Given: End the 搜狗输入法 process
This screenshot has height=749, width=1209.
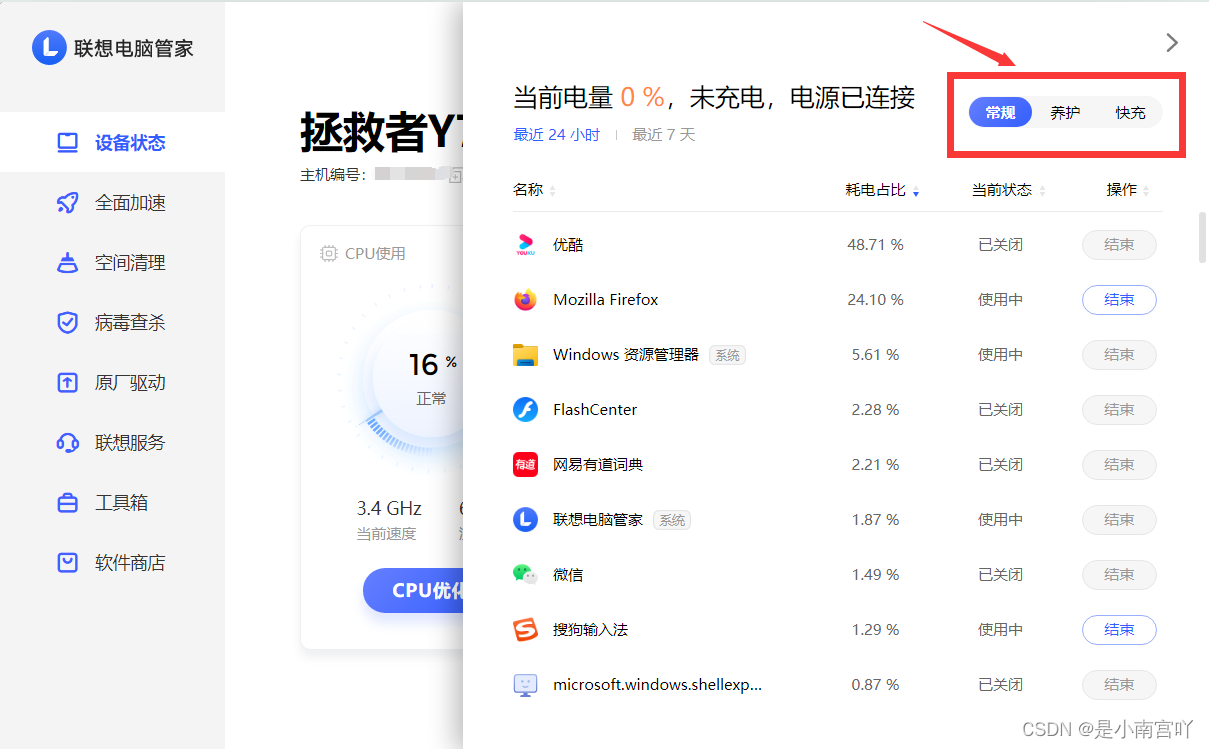Looking at the screenshot, I should pos(1119,630).
